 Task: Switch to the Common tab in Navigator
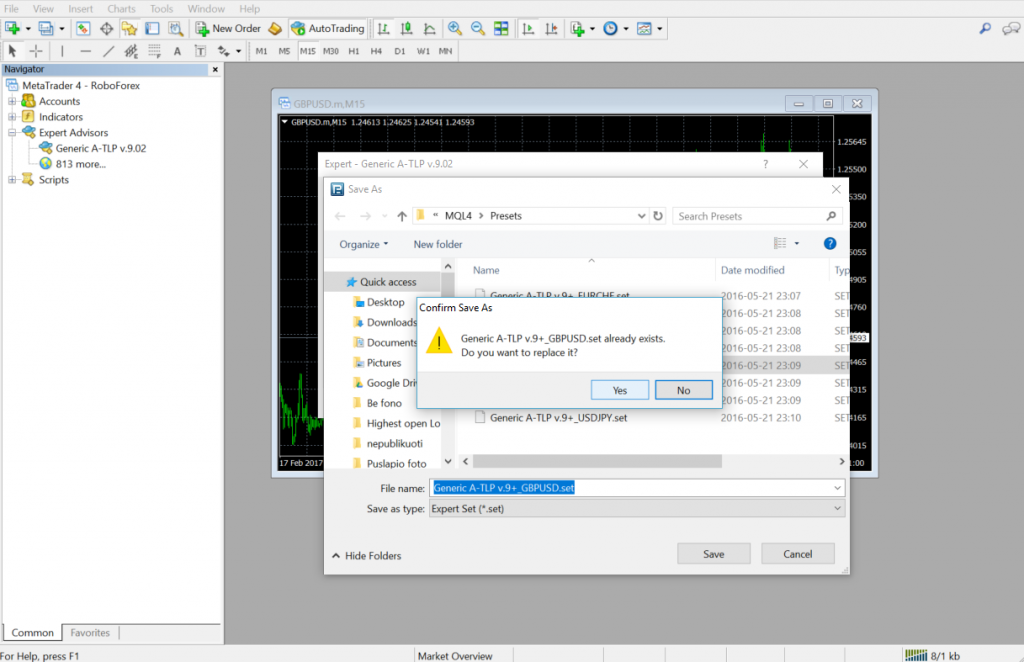coord(33,633)
